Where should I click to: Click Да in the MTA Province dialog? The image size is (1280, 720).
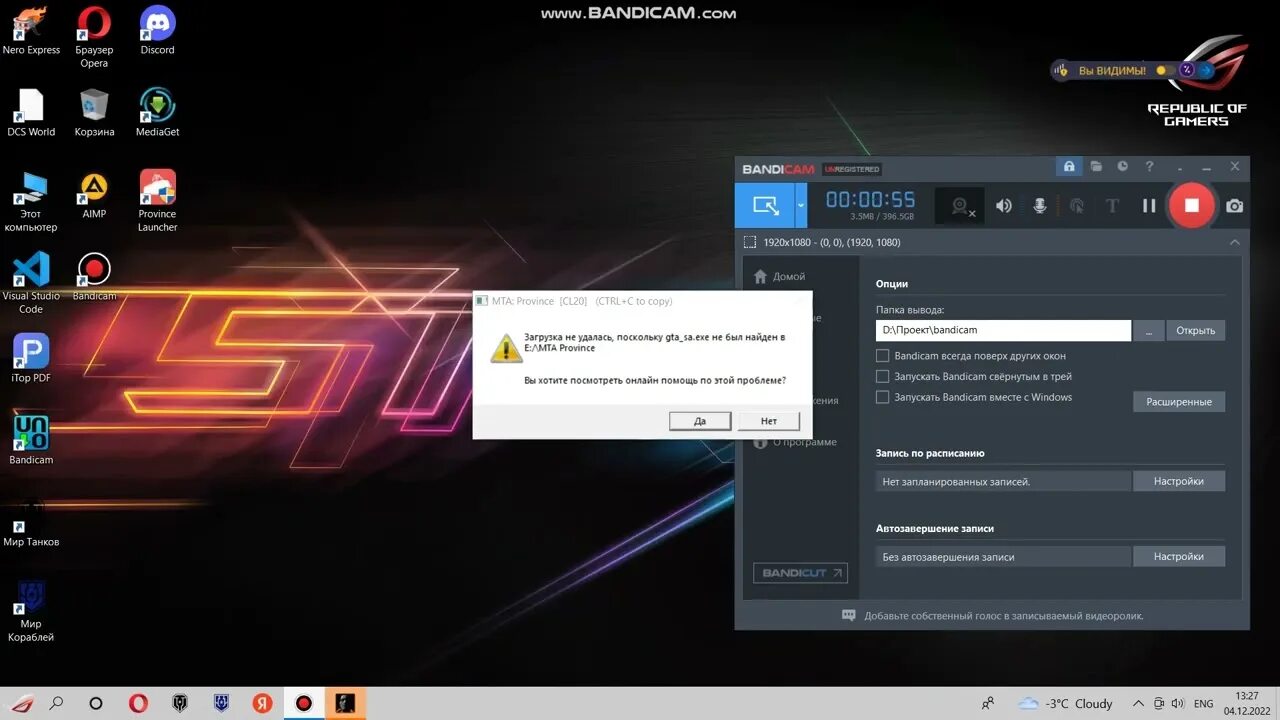point(700,421)
